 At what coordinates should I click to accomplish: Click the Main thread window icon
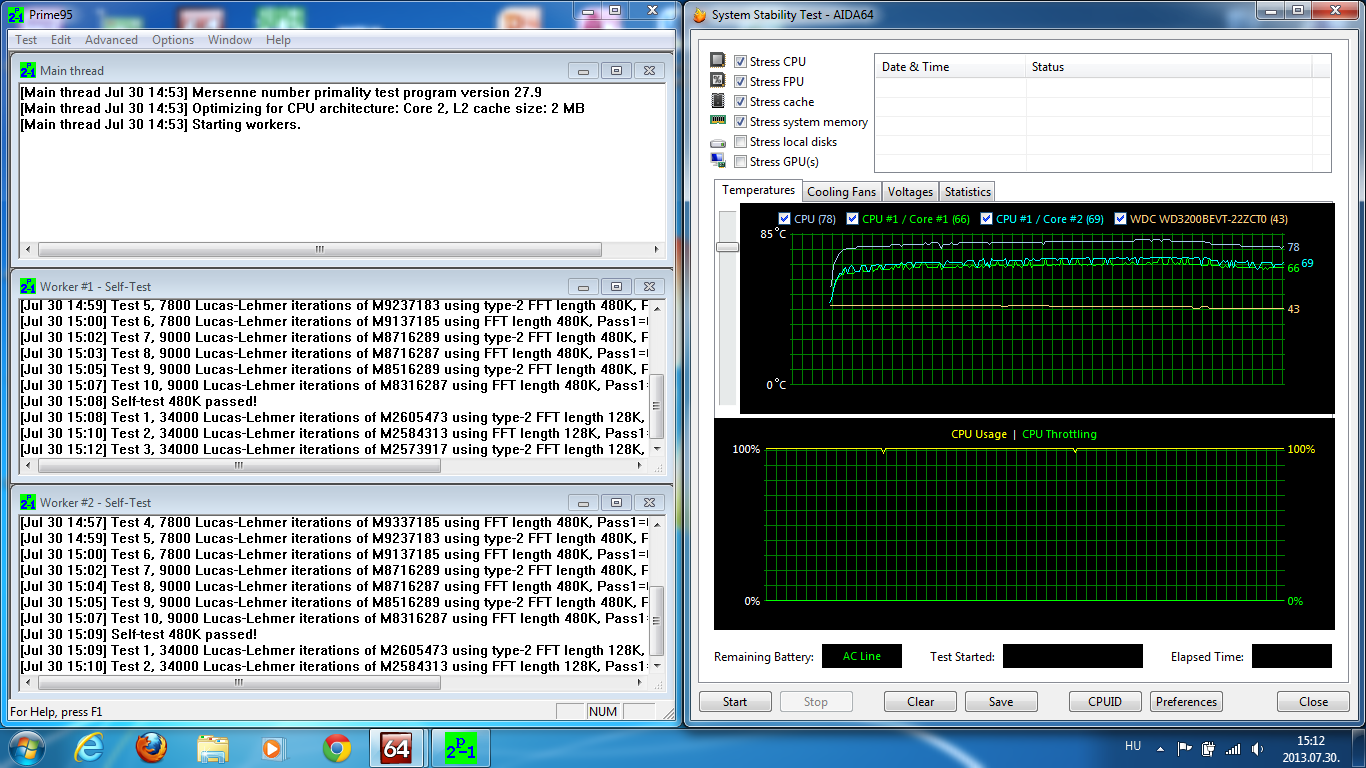tap(28, 71)
